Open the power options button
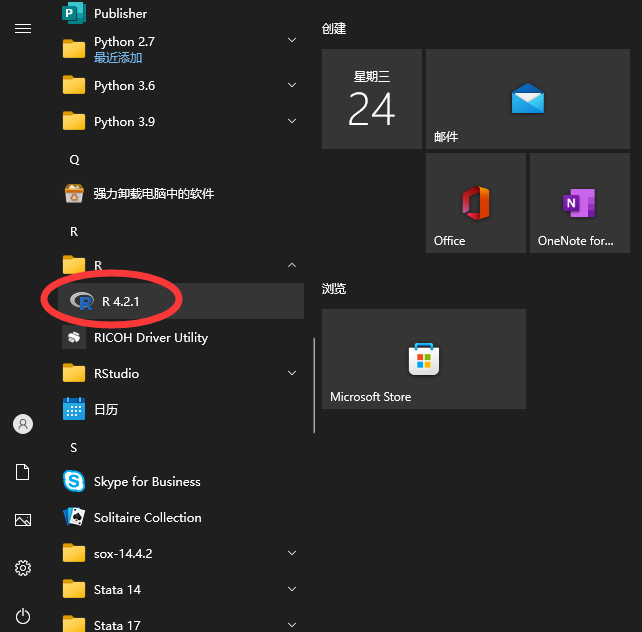The width and height of the screenshot is (642, 632). click(23, 616)
